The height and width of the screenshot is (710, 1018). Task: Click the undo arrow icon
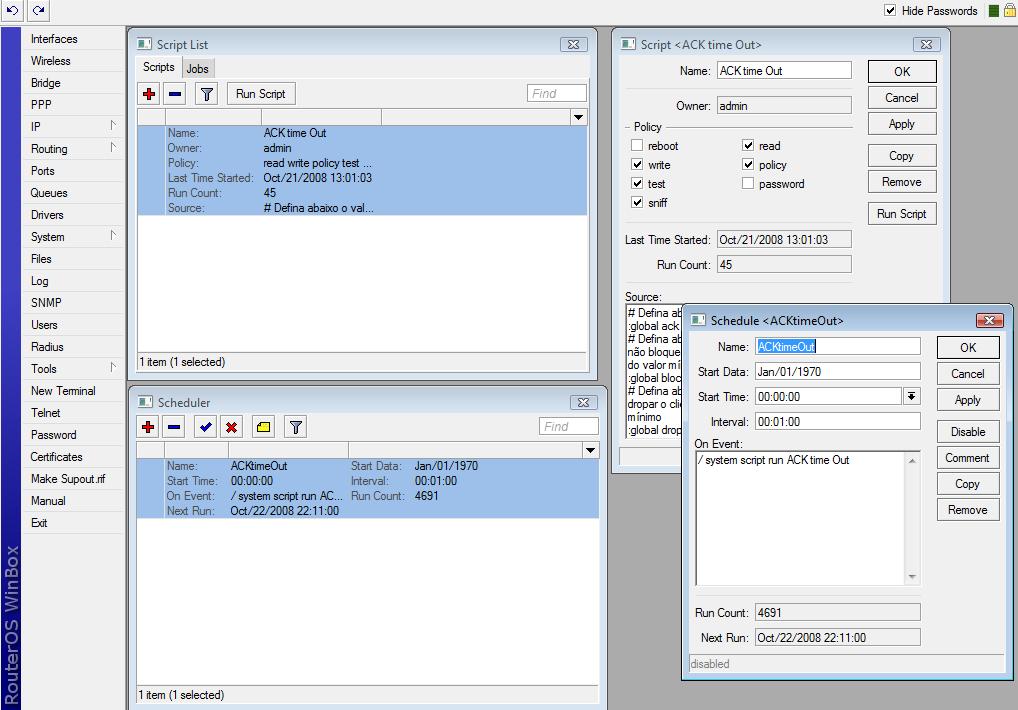pyautogui.click(x=13, y=10)
